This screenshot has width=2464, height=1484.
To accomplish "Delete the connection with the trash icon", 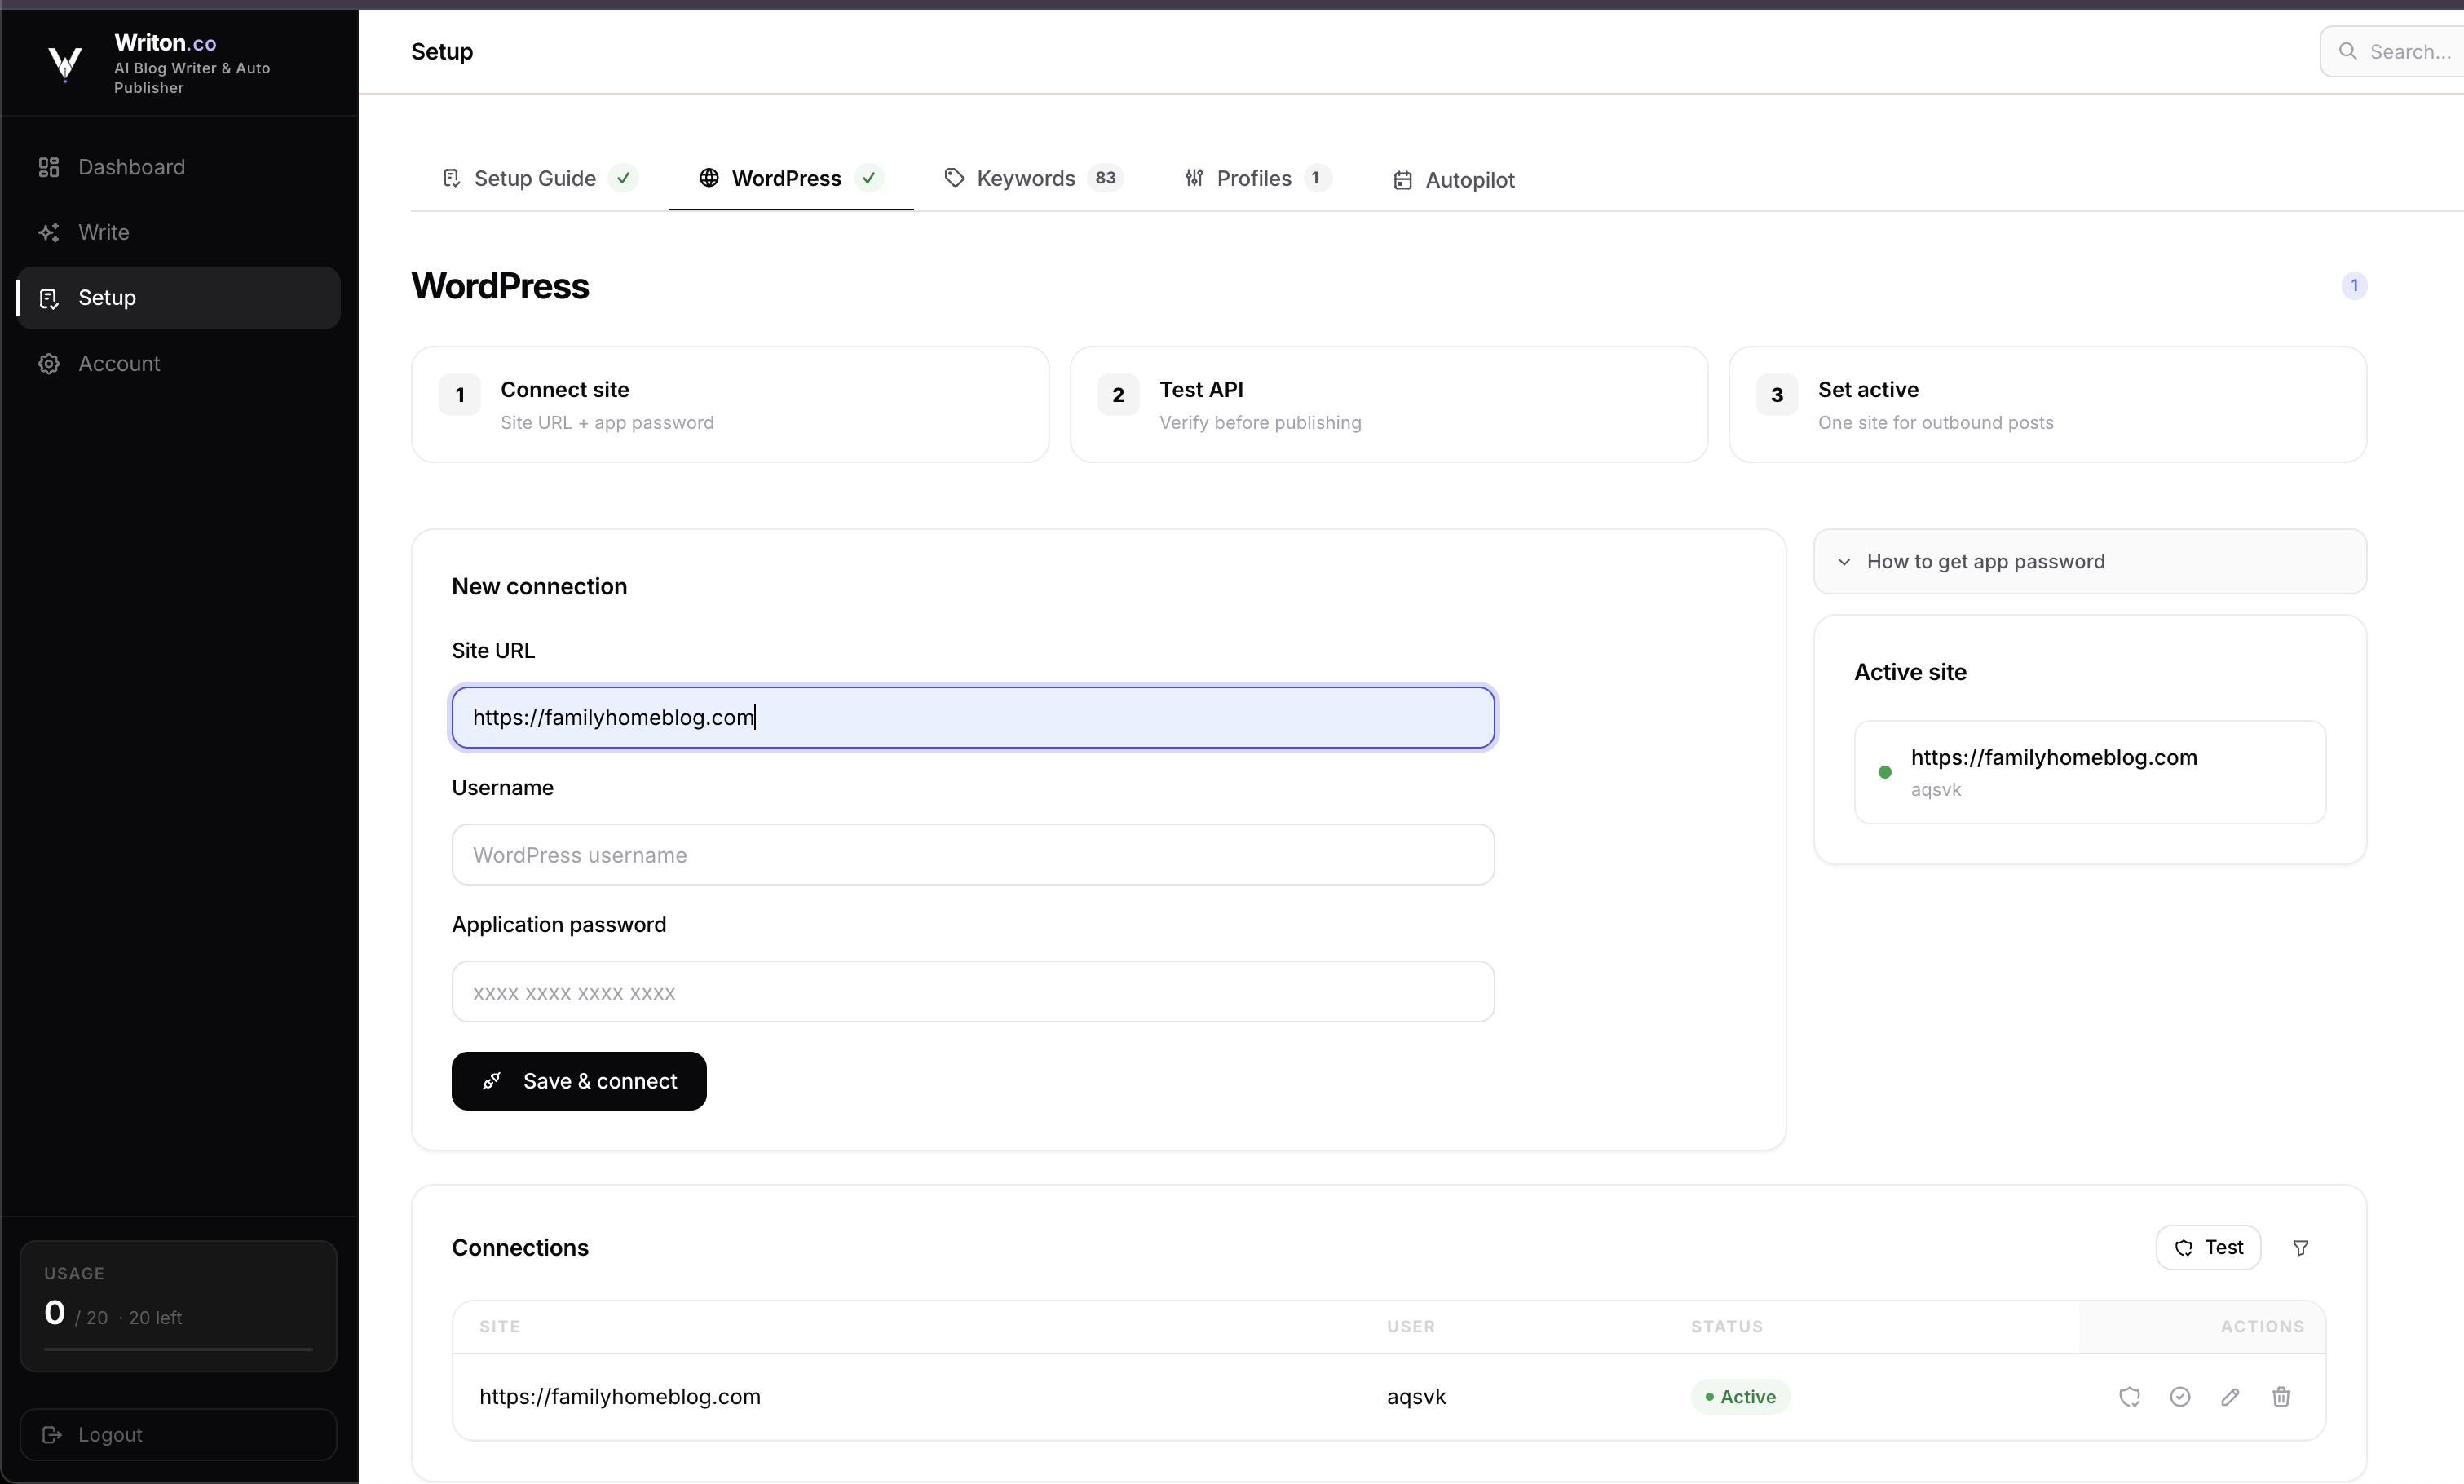I will pos(2281,1397).
